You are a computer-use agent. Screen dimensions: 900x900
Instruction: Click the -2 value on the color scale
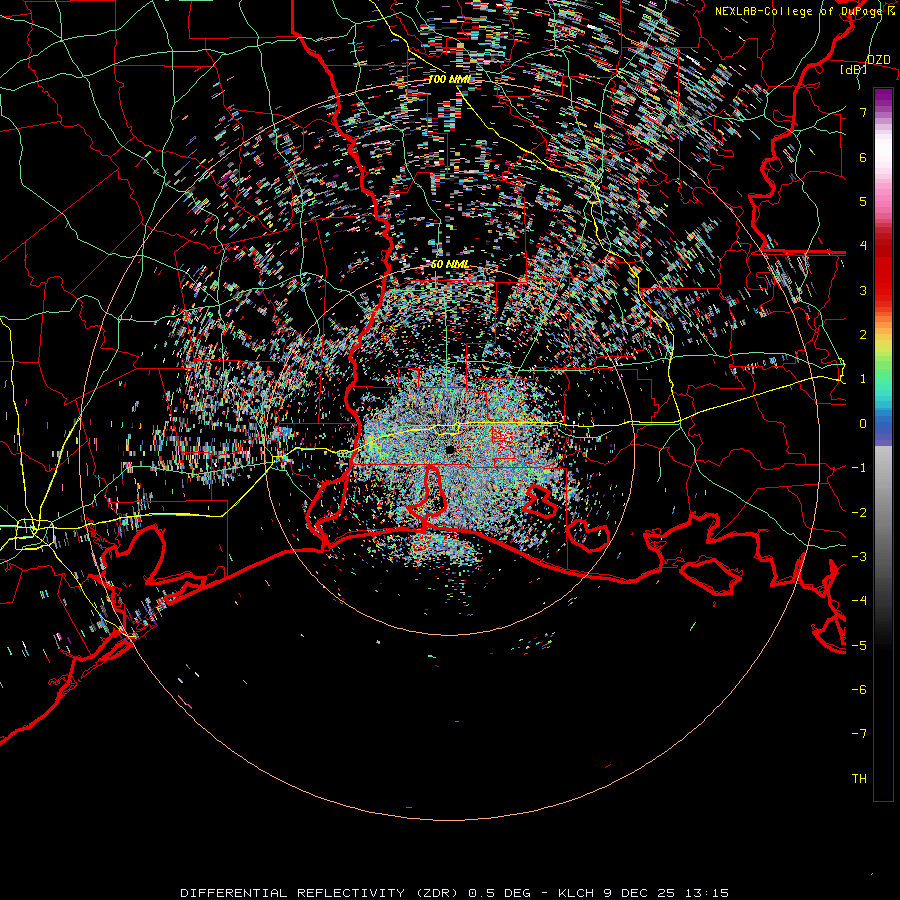[859, 513]
